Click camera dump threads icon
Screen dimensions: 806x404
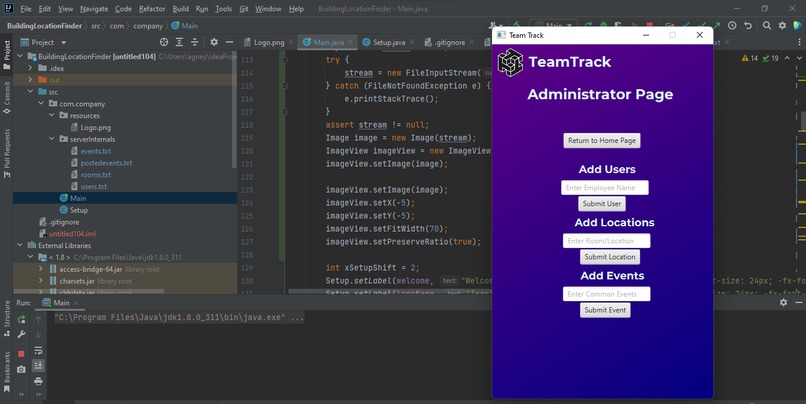[x=21, y=369]
